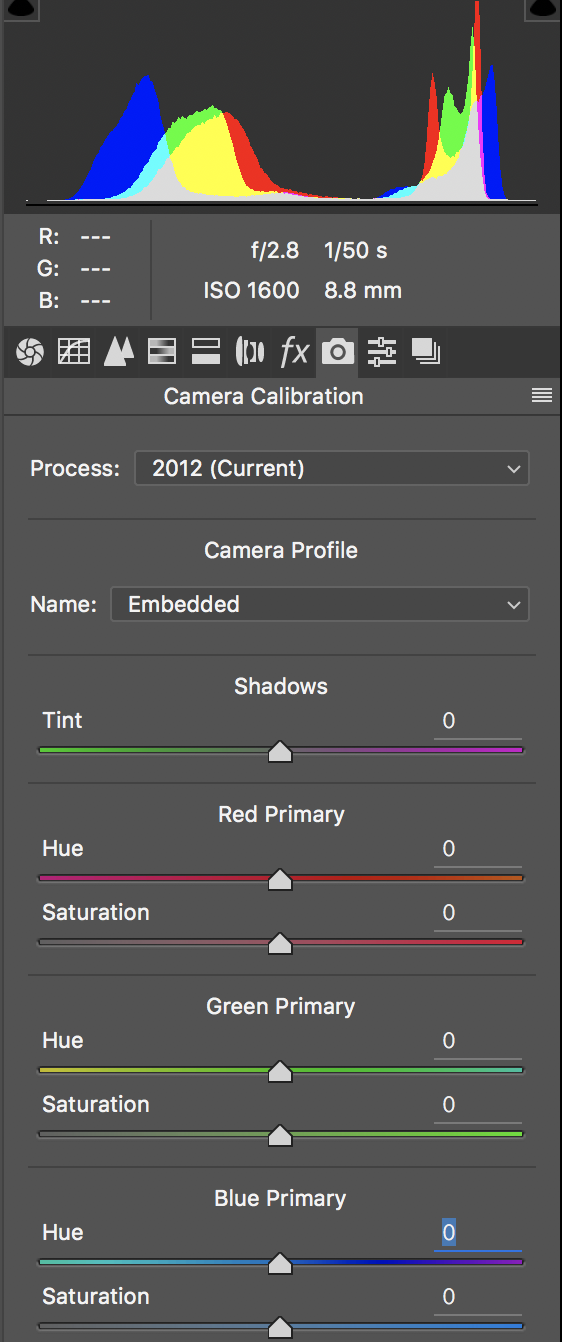Switch to the Tone Curve panel icon
Screen dimensions: 562x1342
(74, 352)
